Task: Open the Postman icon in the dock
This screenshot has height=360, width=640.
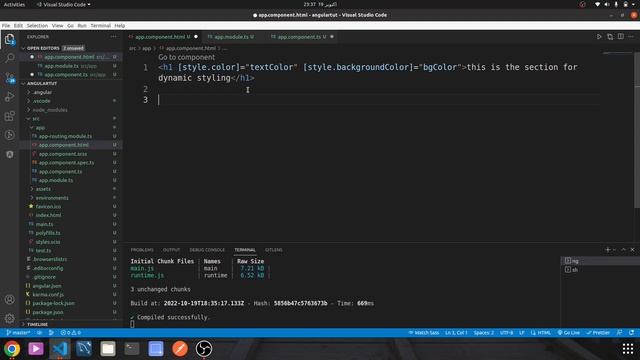Action: [180, 349]
